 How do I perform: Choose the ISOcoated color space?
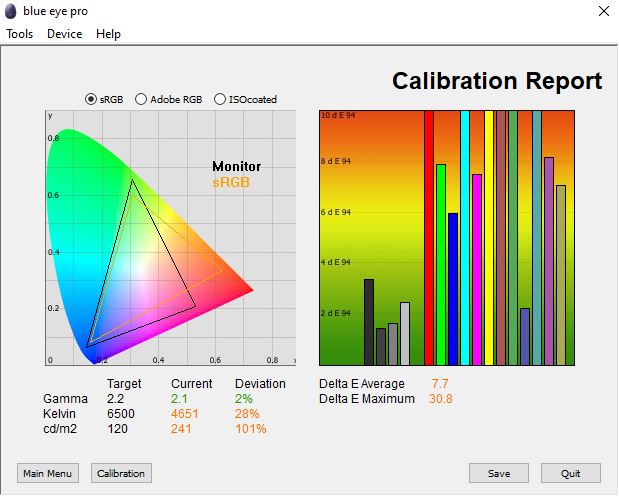[220, 99]
